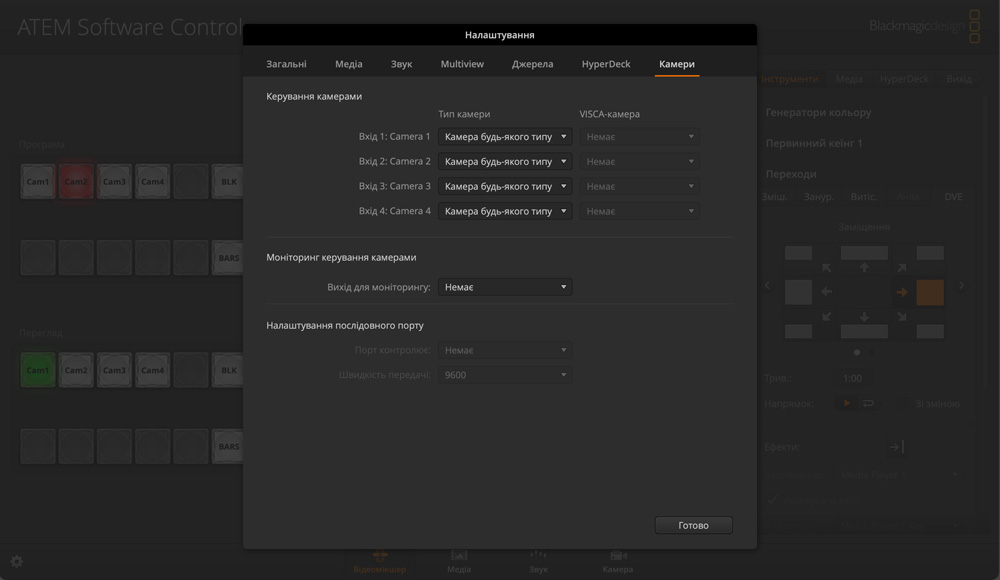This screenshot has width=1000, height=580.
Task: Open the settings gear icon at bottom left
Action: click(x=16, y=562)
